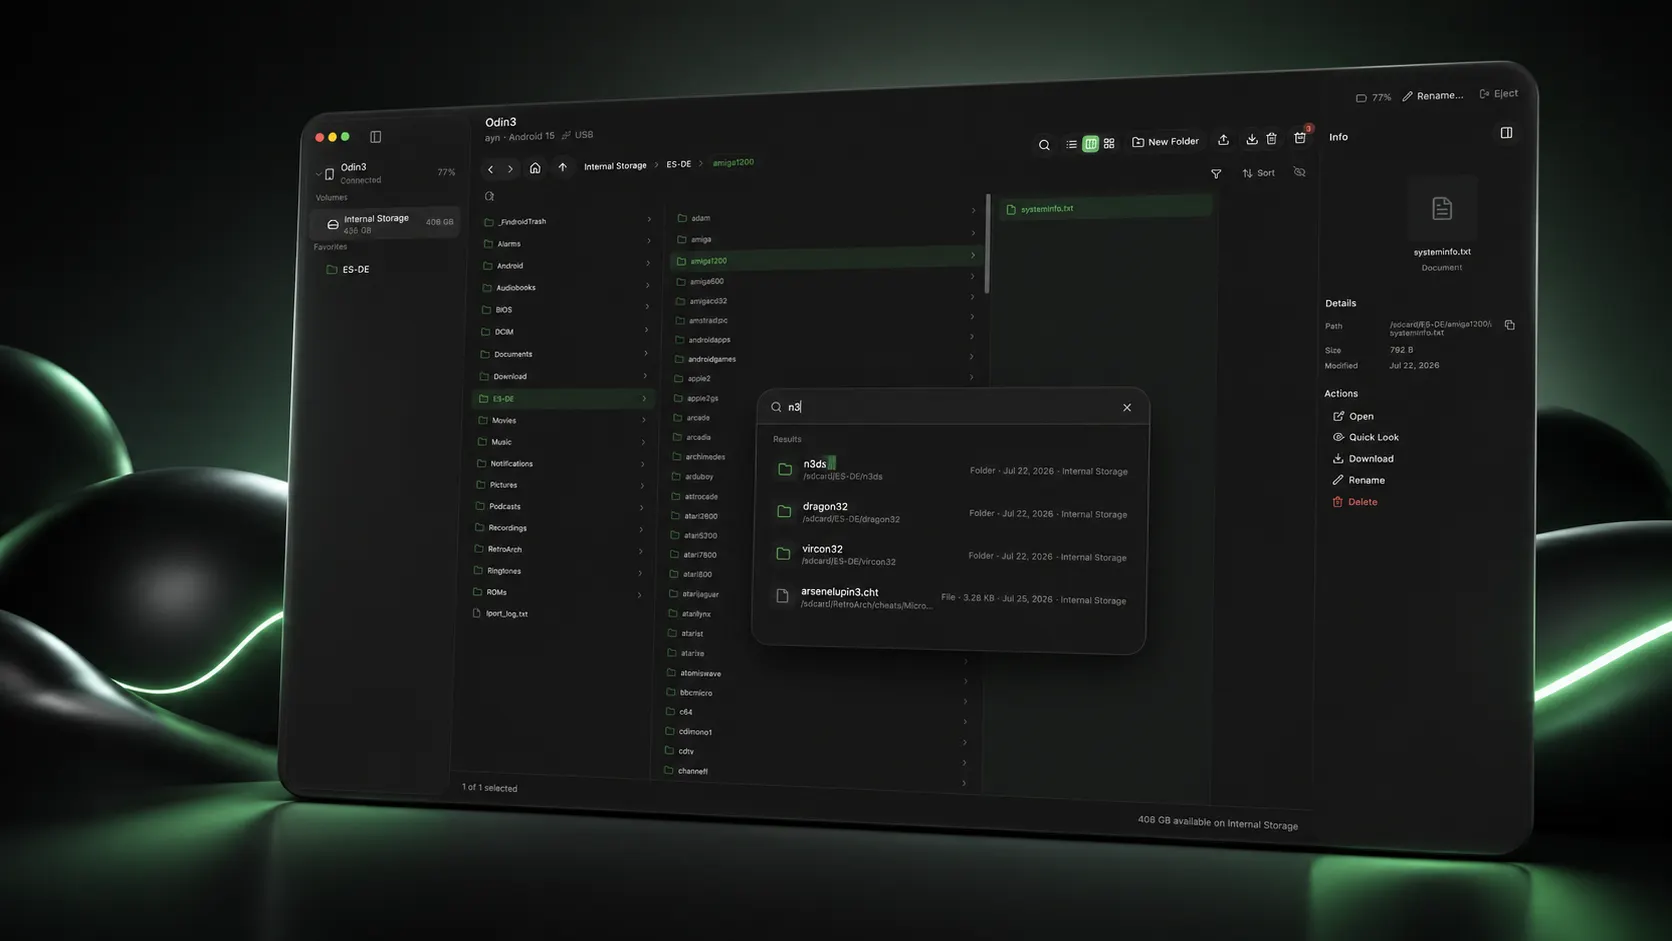The image size is (1672, 941).
Task: Switch to grid icon view
Action: [x=1109, y=143]
